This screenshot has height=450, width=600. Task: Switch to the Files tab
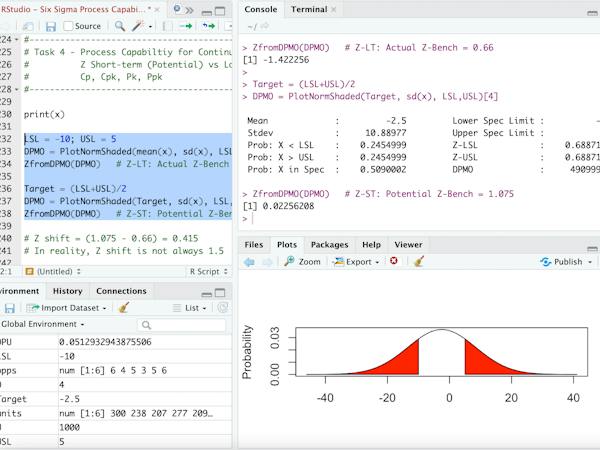[x=254, y=245]
